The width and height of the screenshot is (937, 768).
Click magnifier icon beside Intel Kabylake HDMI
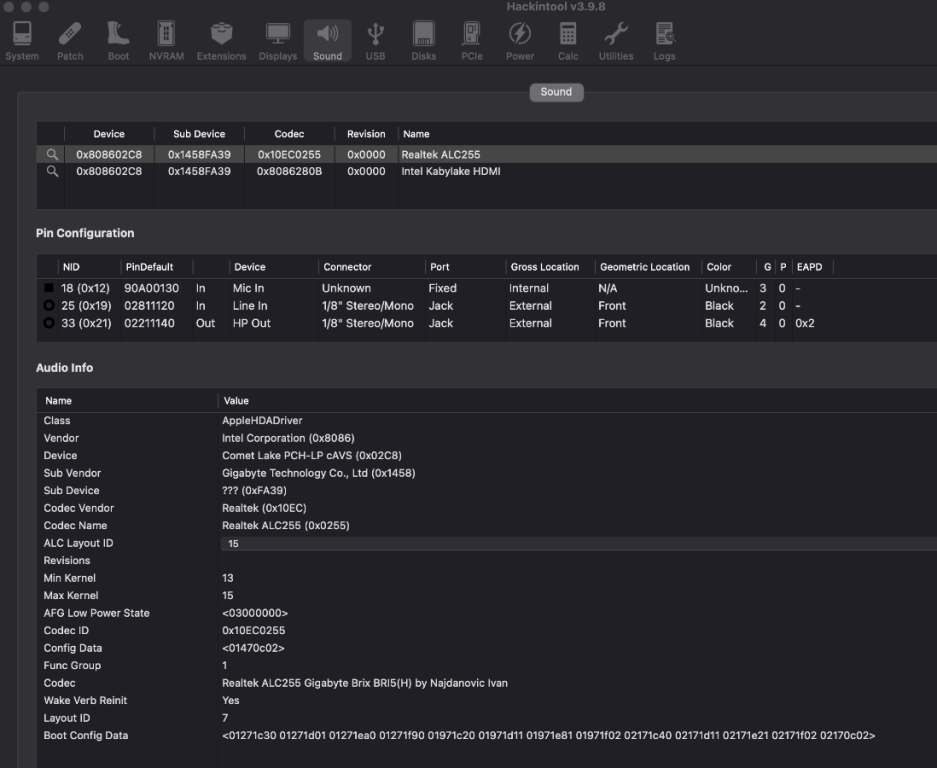pyautogui.click(x=52, y=172)
